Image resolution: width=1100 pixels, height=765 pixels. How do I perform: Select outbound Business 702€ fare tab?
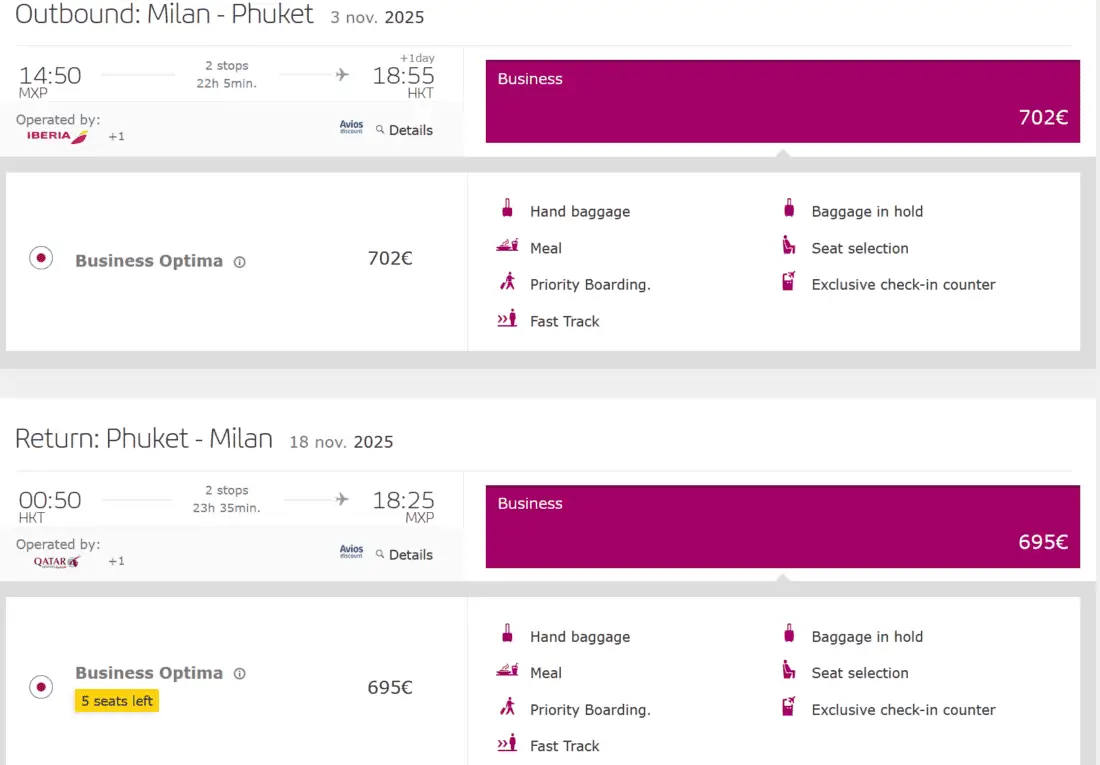point(782,101)
